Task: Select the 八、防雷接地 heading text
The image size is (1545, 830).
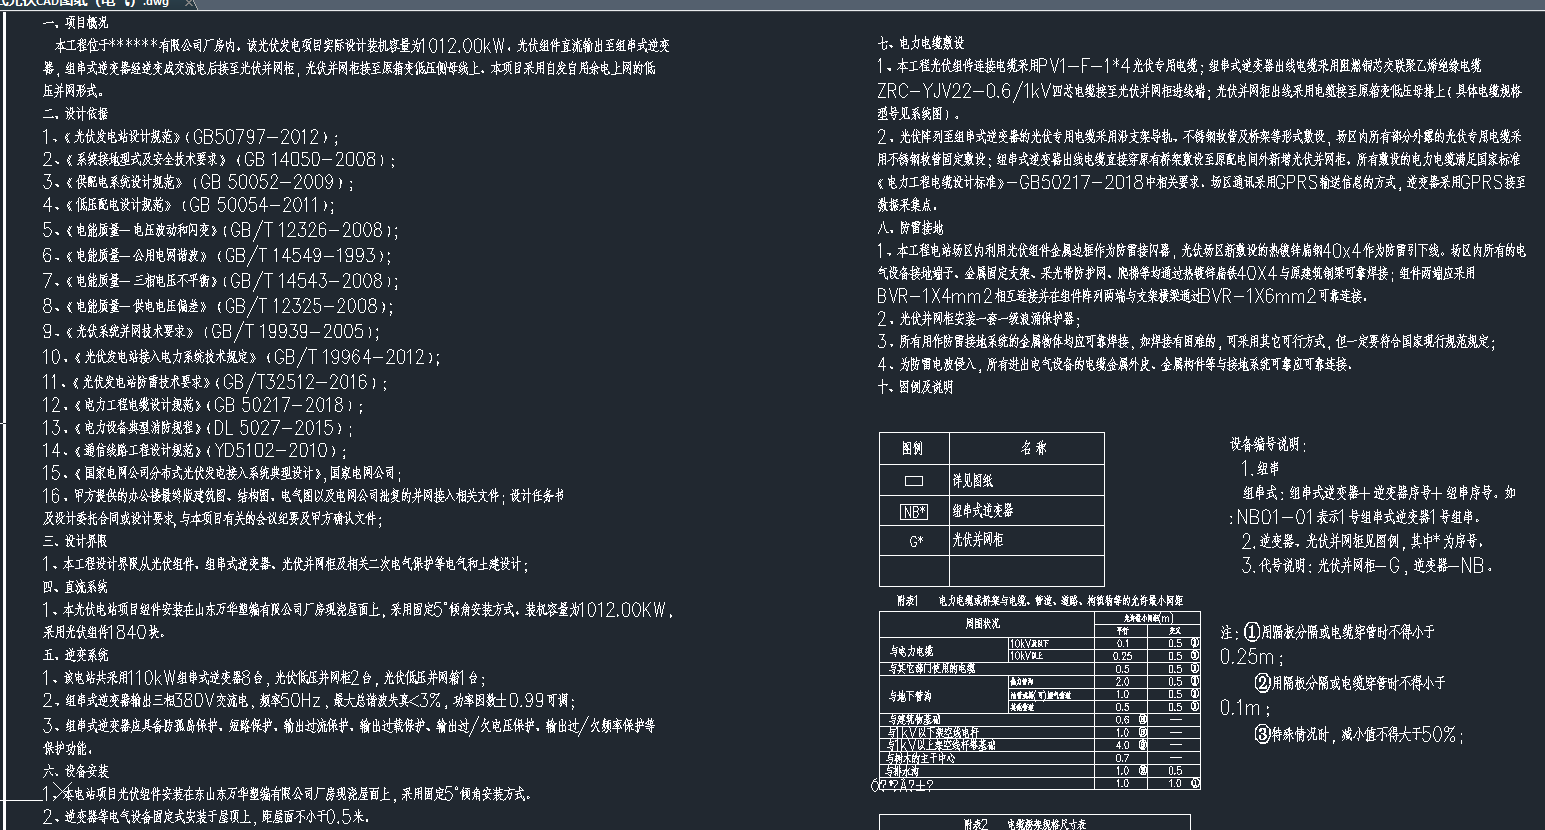Action: pyautogui.click(x=910, y=228)
